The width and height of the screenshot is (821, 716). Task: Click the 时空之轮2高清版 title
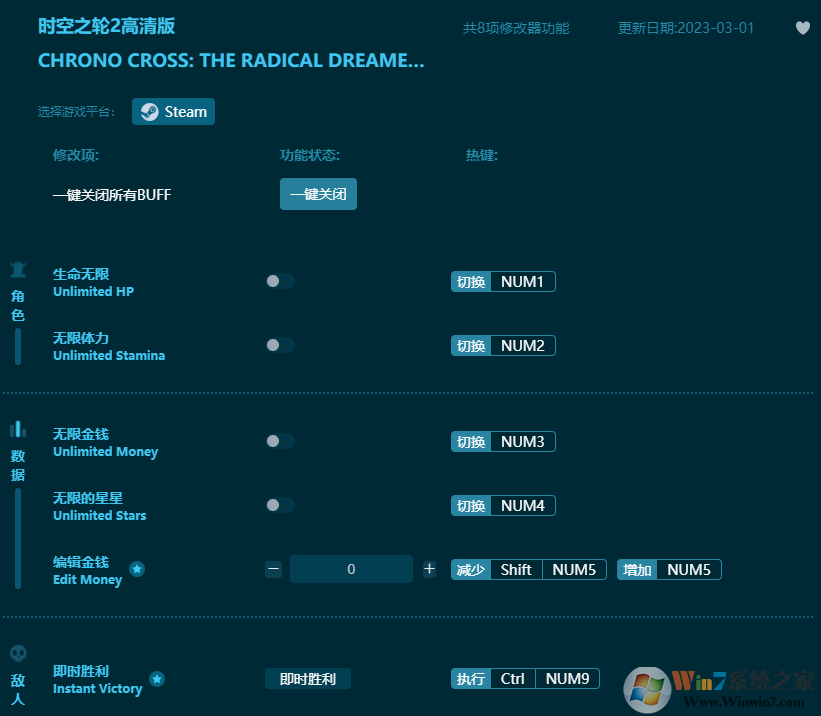pyautogui.click(x=106, y=26)
